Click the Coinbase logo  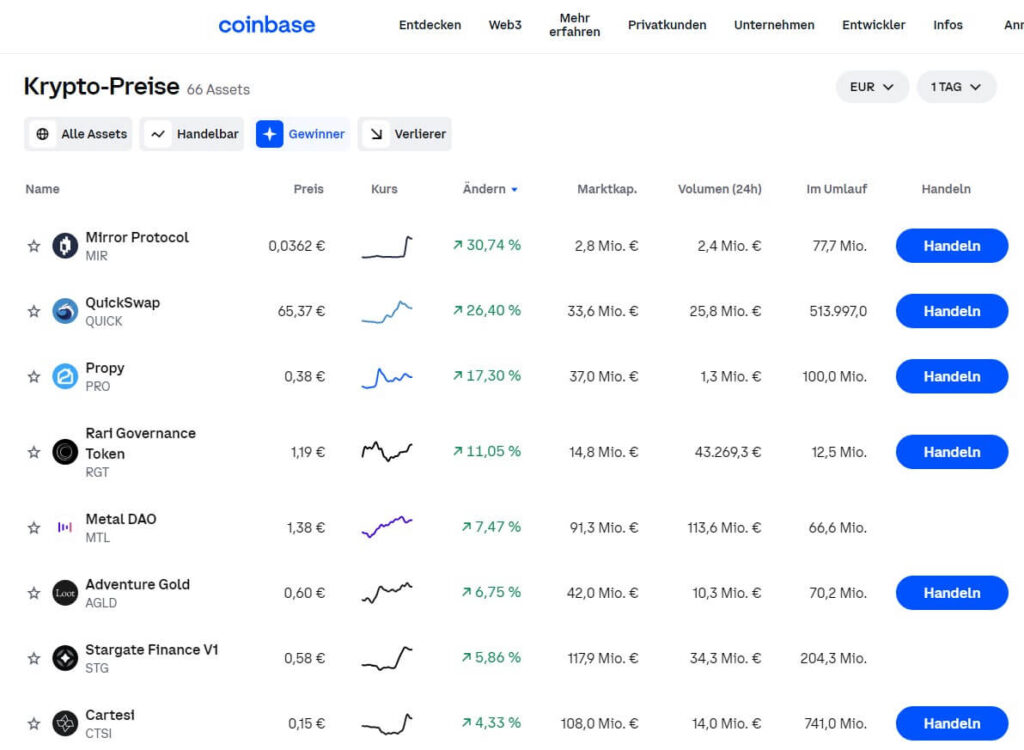click(x=266, y=25)
